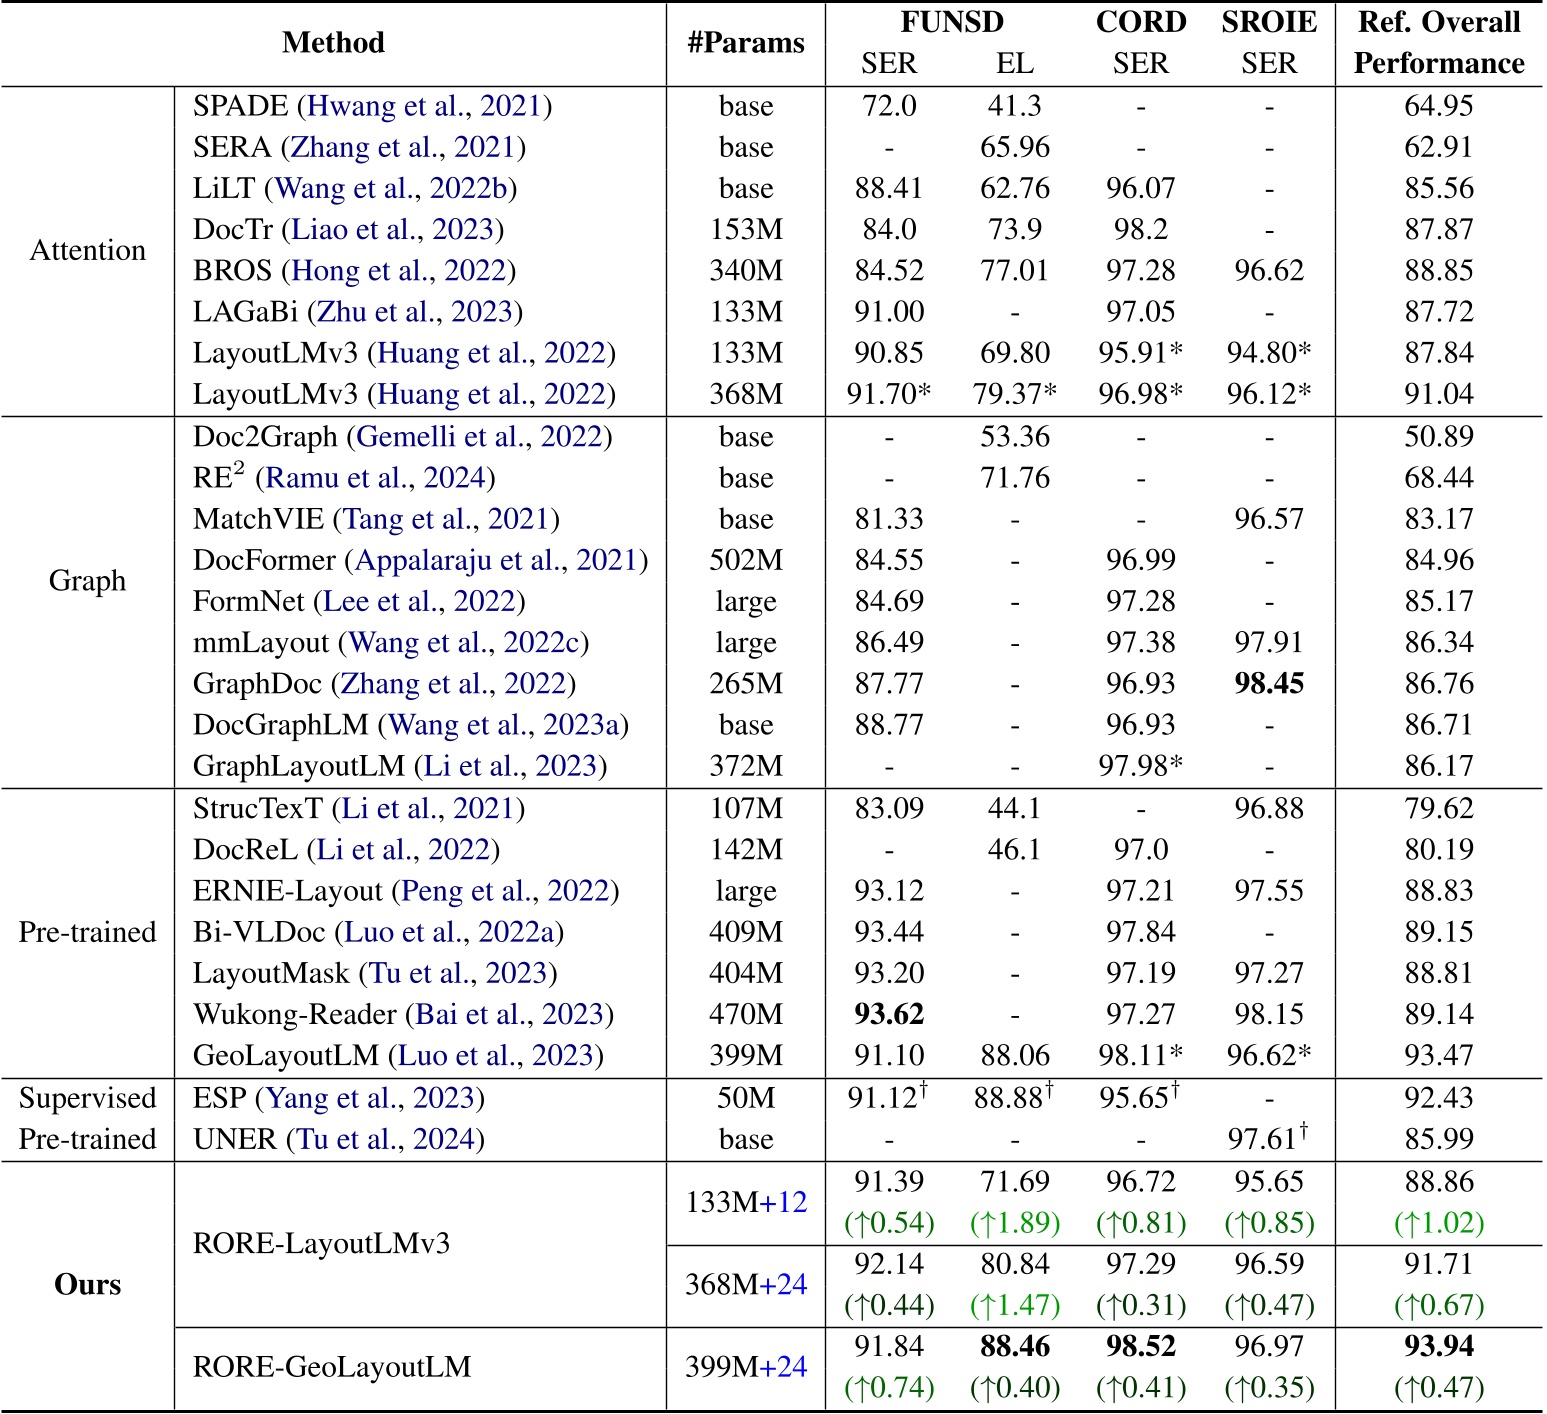The height and width of the screenshot is (1414, 1547).
Task: Select the bold 98.45 SROIE score cell
Action: click(1270, 682)
